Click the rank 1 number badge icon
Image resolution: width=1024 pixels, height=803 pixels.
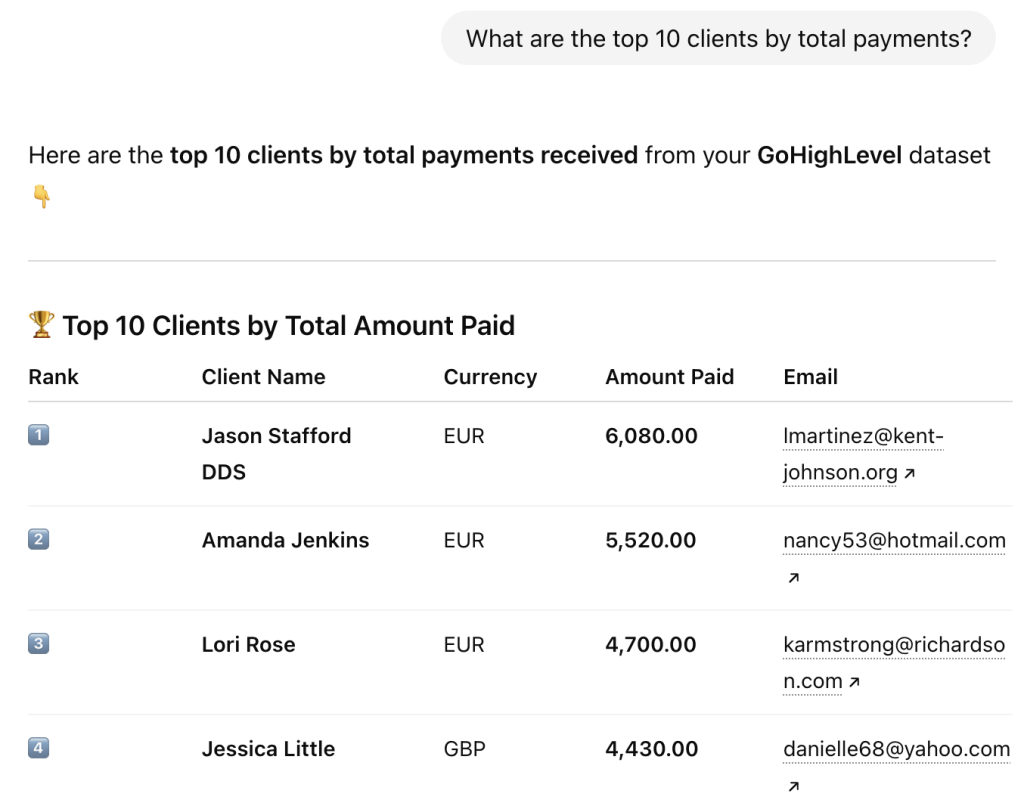point(39,436)
